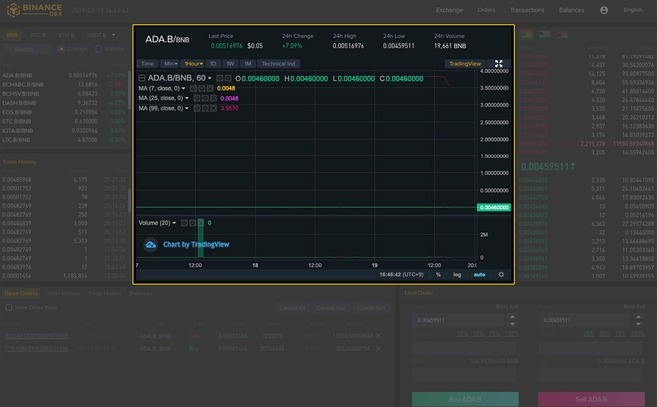Click the Binance DEX logo
657x407 pixels.
34,10
